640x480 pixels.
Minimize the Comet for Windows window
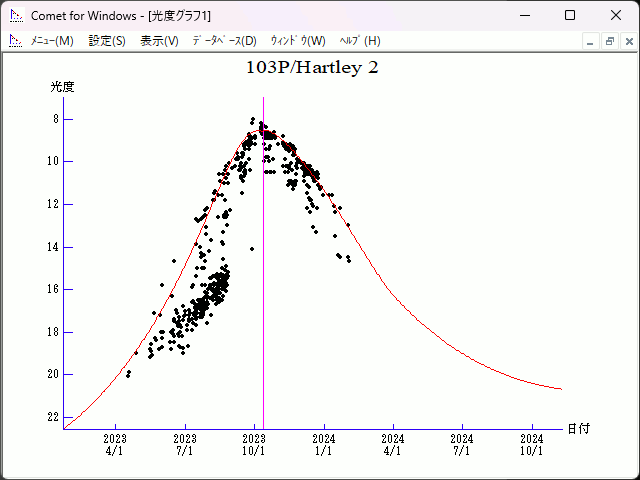(x=525, y=16)
